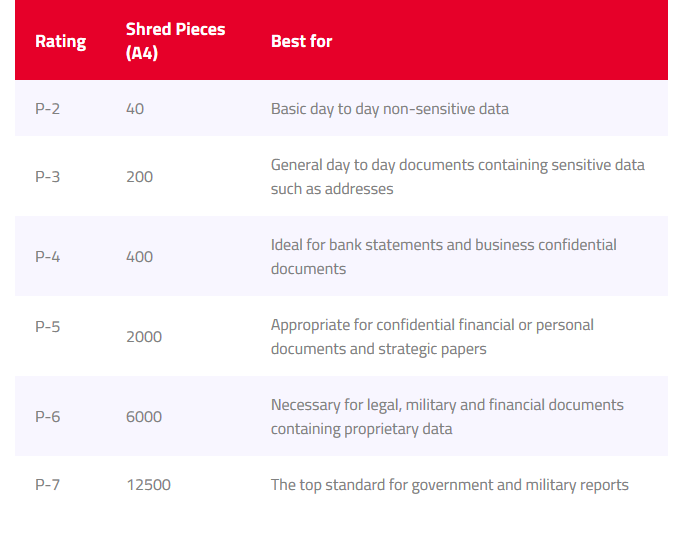This screenshot has height=542, width=682.
Task: Select the P-5 rating cell
Action: coord(47,326)
